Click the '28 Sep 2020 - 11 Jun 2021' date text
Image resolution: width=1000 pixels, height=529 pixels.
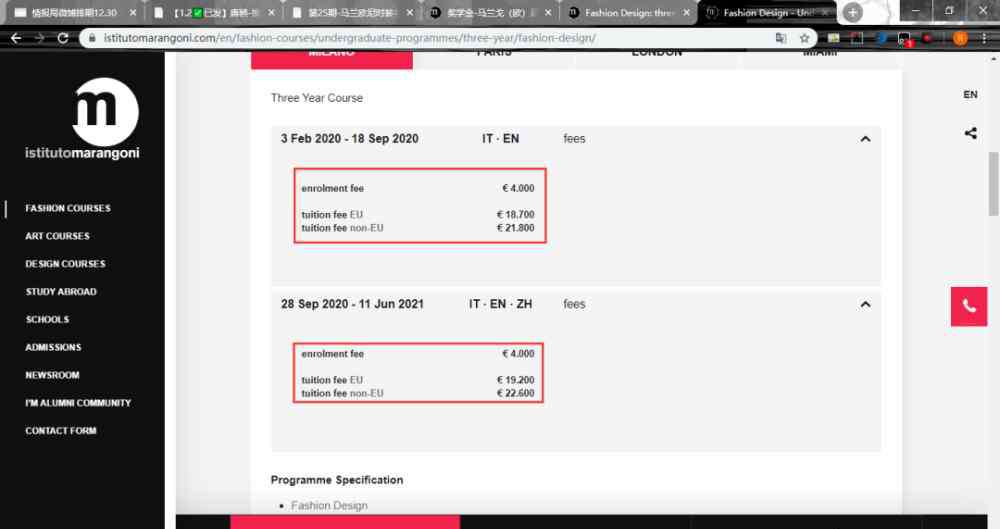[x=352, y=304]
